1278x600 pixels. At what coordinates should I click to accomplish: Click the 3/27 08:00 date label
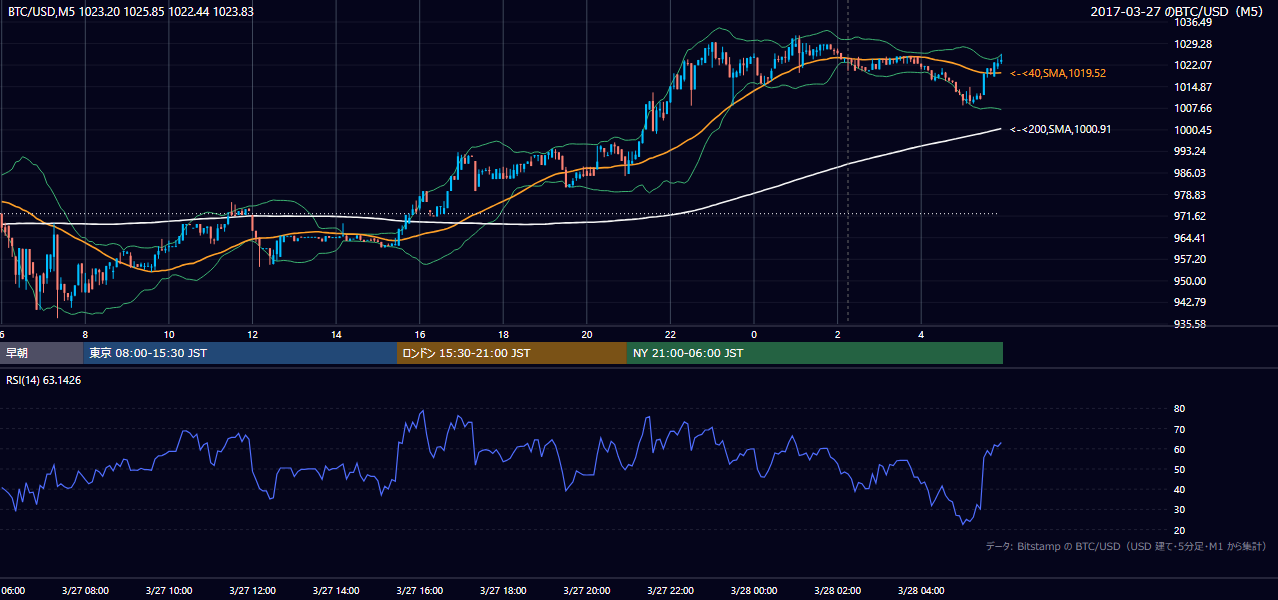pyautogui.click(x=85, y=591)
